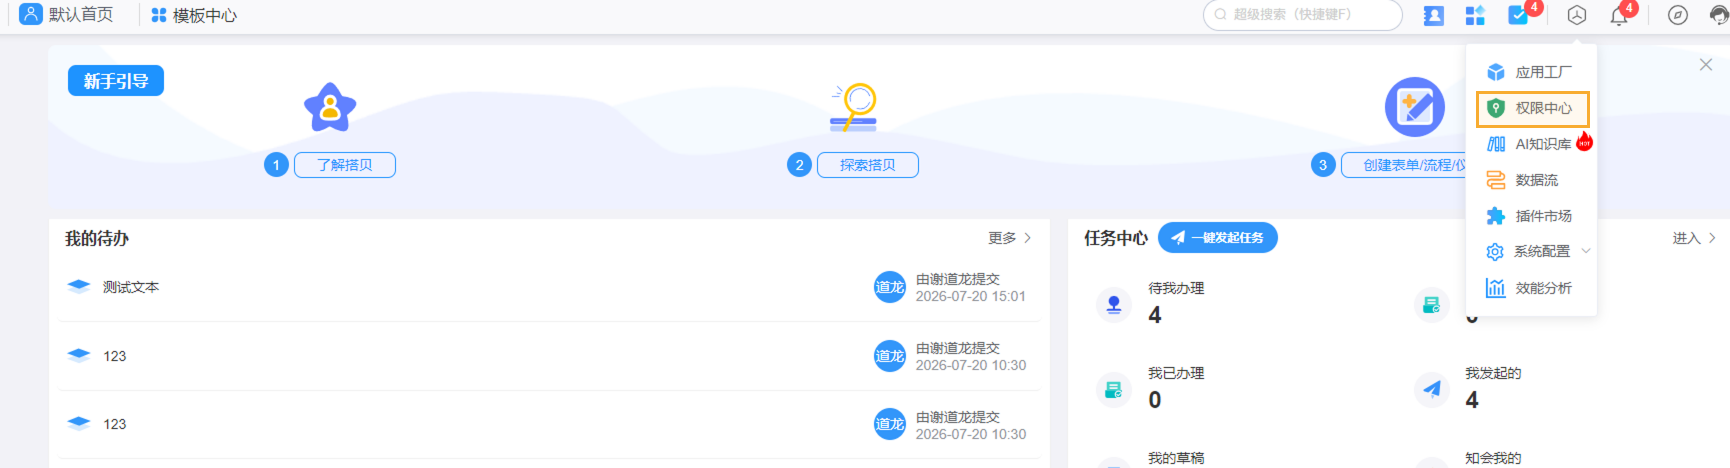This screenshot has width=1730, height=468.
Task: Open the 测试文本 to-do item
Action: [x=131, y=287]
